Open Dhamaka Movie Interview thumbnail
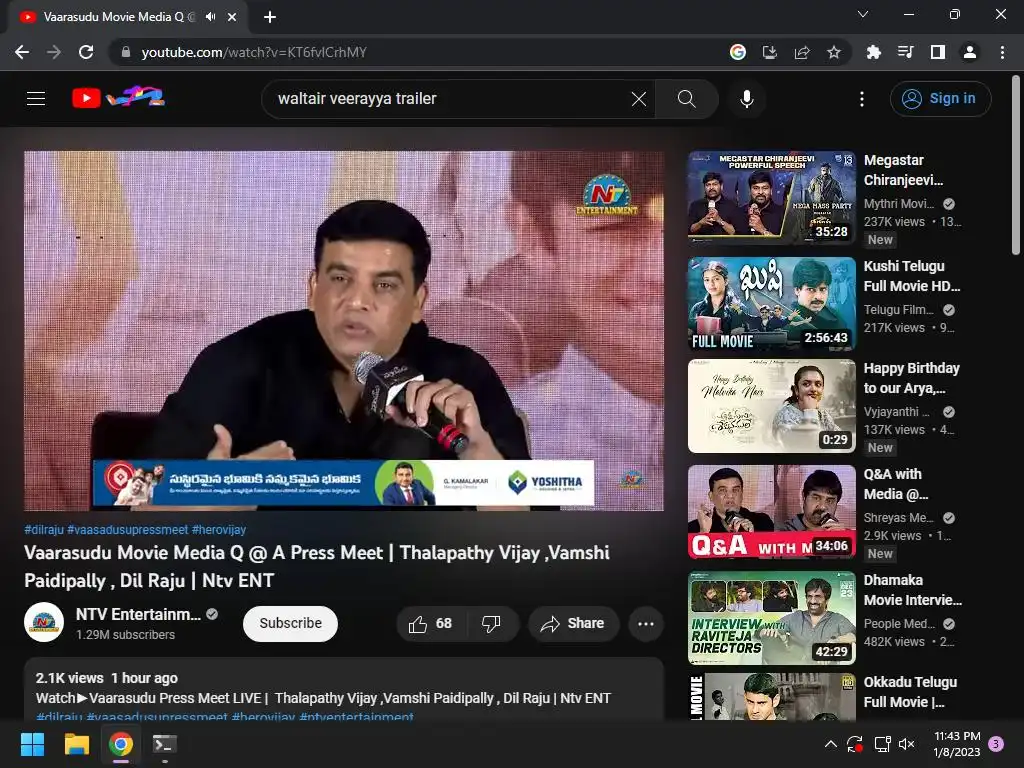This screenshot has width=1024, height=768. coord(771,618)
